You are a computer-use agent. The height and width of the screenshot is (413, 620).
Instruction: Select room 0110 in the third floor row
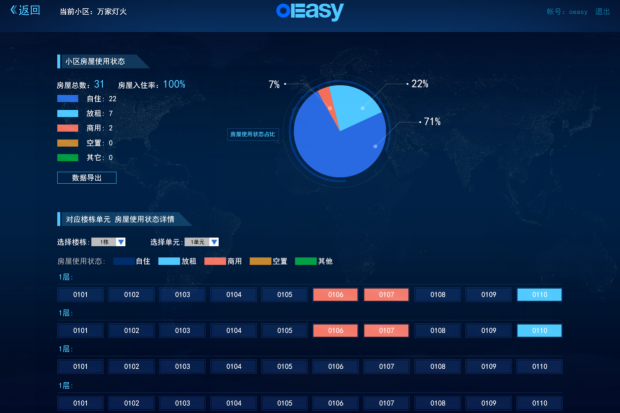click(x=539, y=367)
